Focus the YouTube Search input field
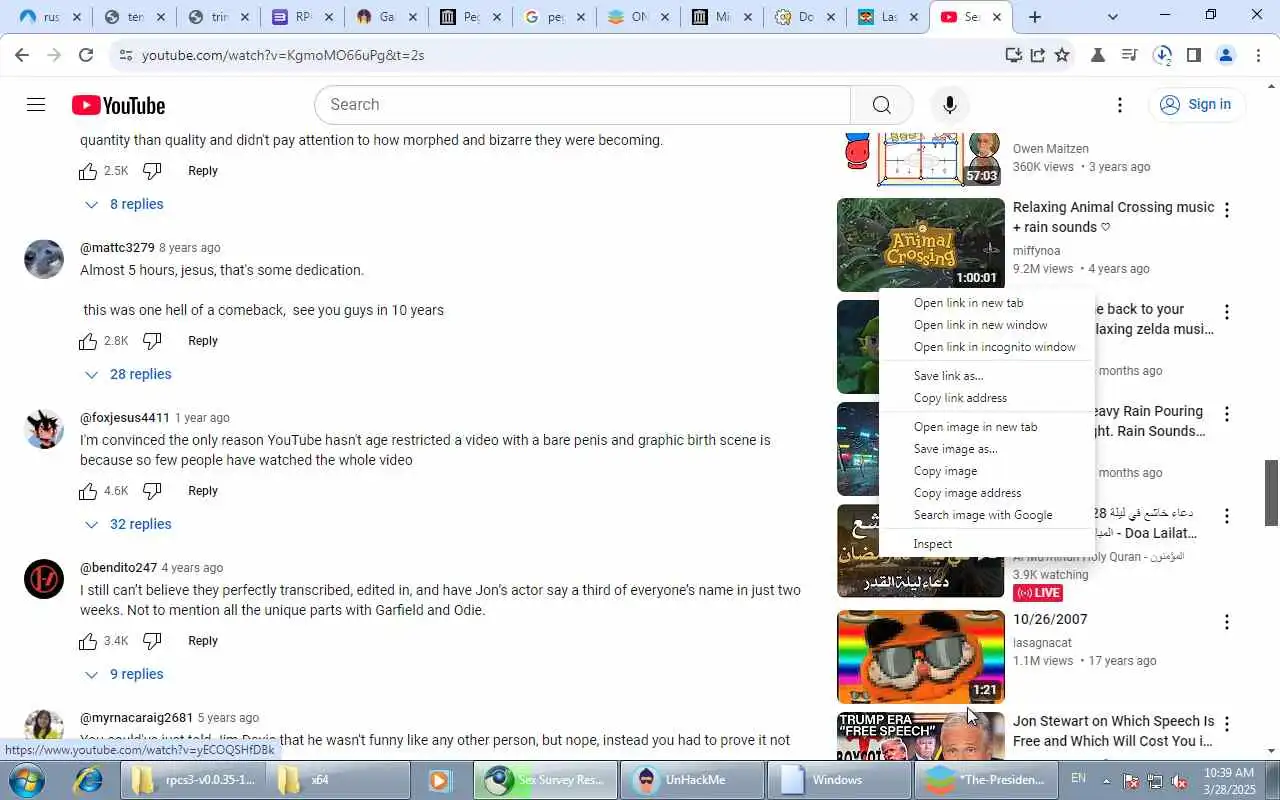Viewport: 1280px width, 800px height. coord(583,105)
